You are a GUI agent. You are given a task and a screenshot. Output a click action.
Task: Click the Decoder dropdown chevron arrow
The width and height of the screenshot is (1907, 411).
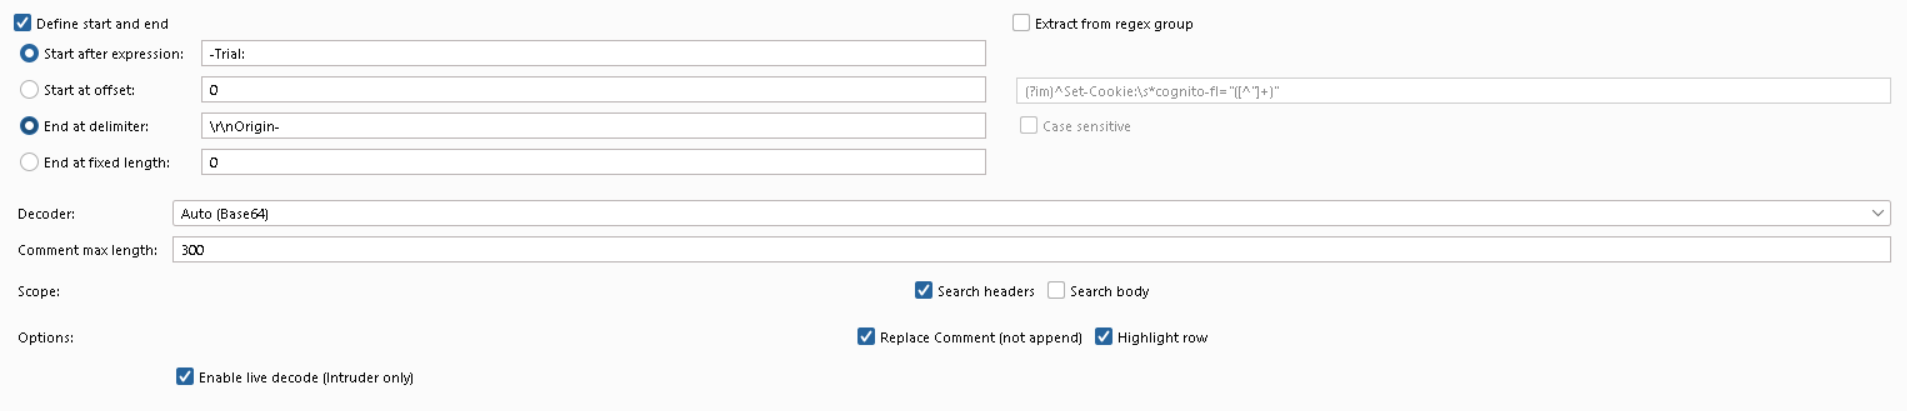click(1877, 214)
